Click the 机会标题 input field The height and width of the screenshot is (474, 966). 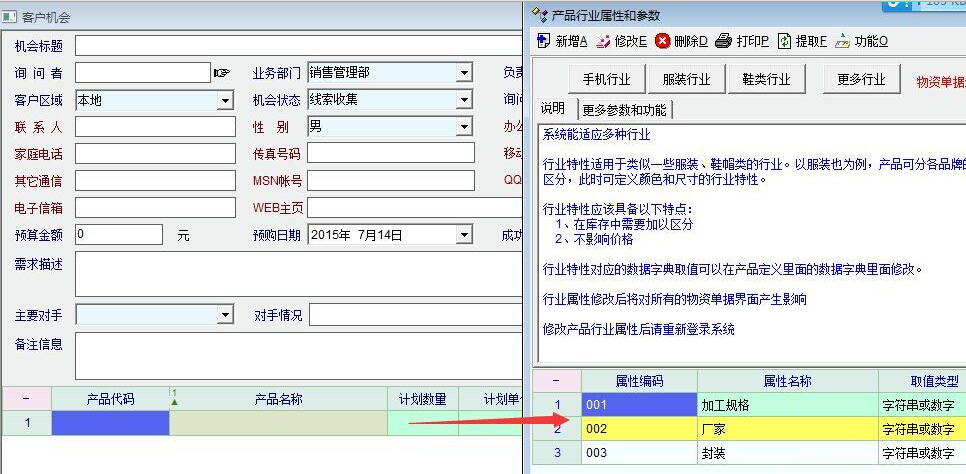click(300, 46)
